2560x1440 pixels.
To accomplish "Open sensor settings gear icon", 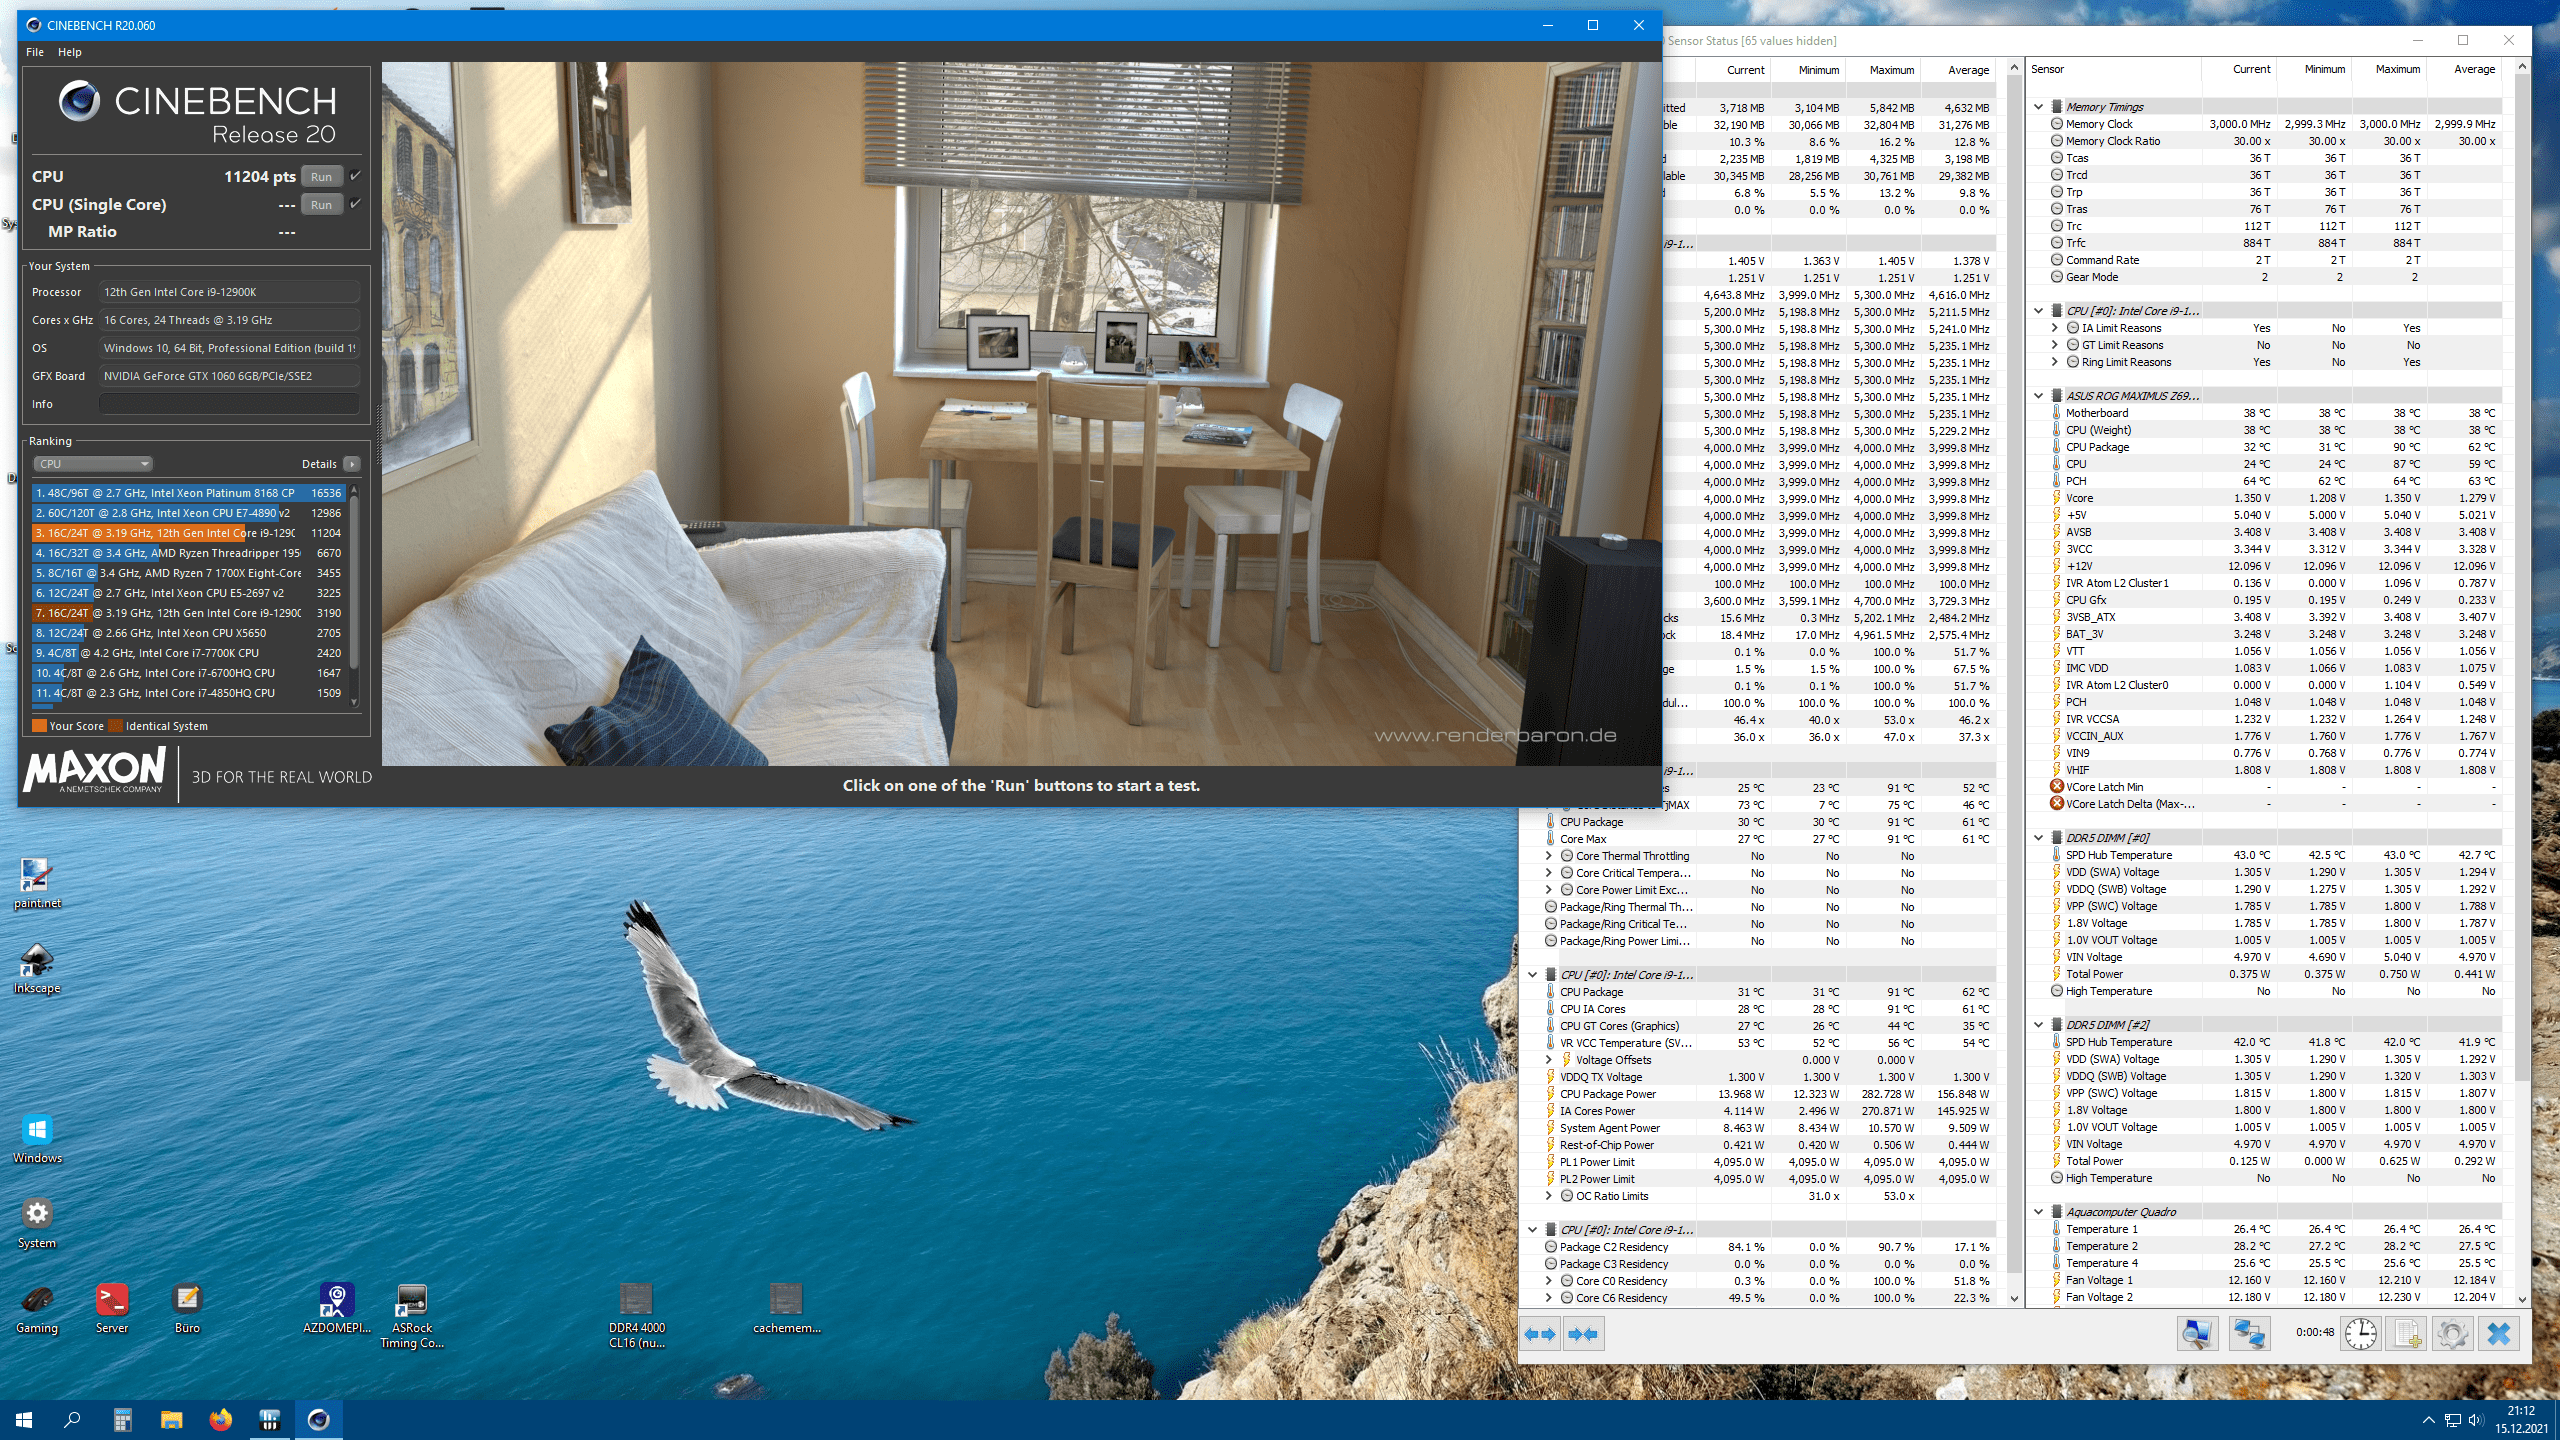I will tap(2452, 1334).
